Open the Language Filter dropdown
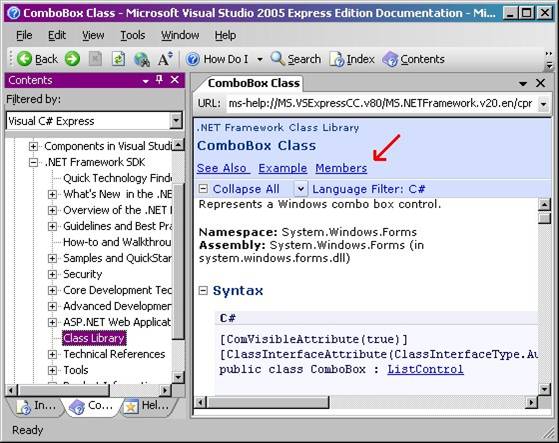The height and width of the screenshot is (443, 559). pos(300,189)
